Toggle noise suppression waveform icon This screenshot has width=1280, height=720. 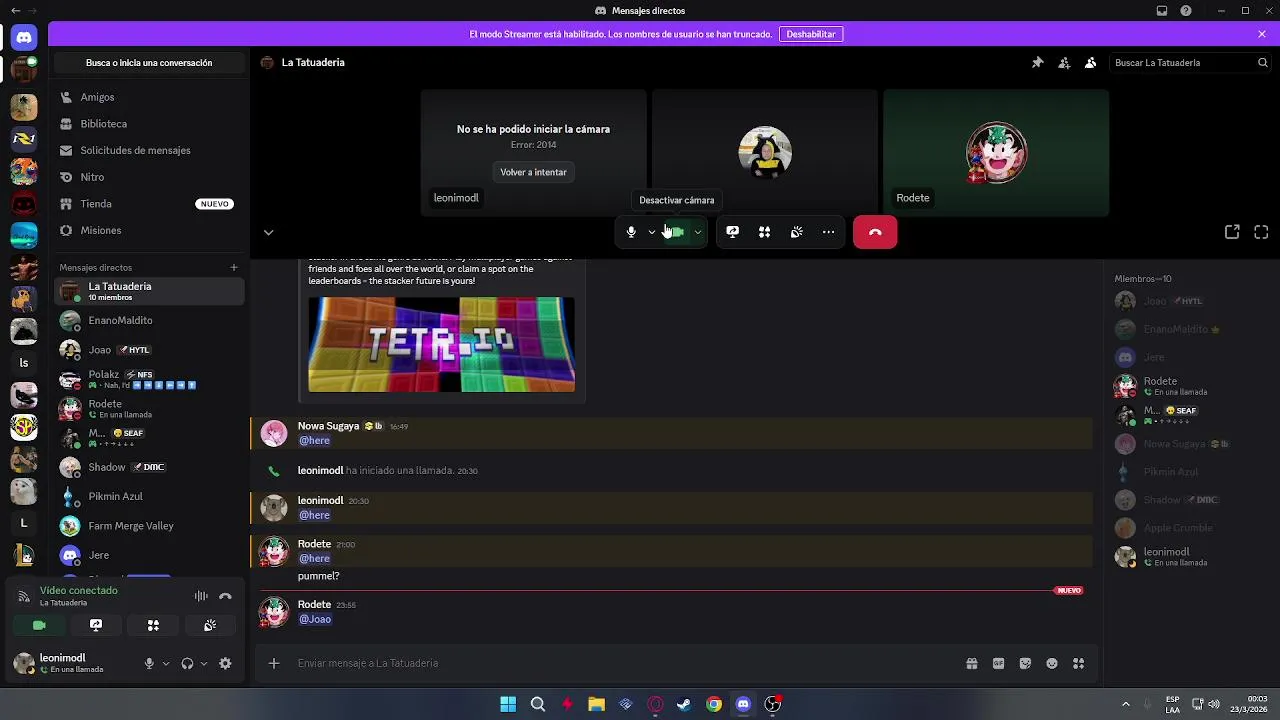[x=201, y=596]
